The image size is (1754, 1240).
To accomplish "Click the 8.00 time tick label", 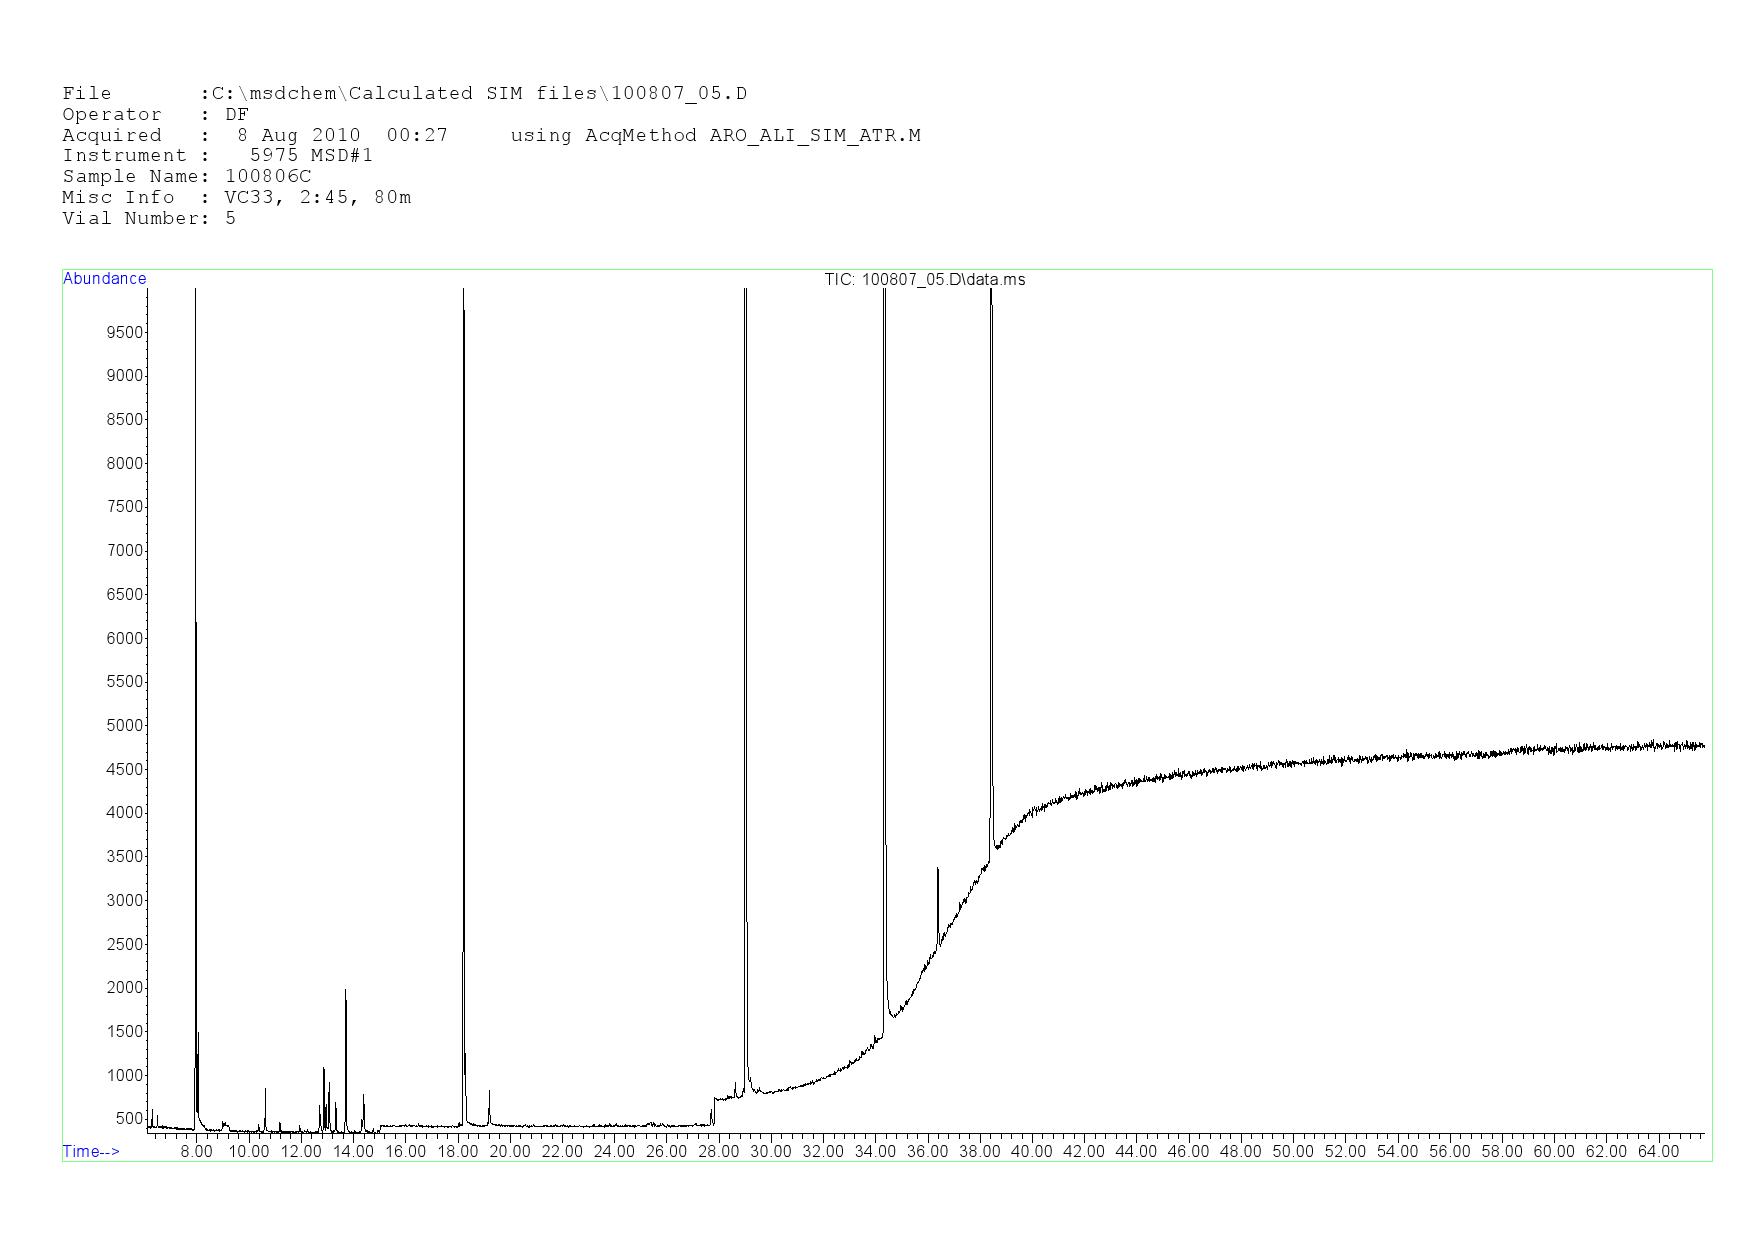I will [196, 1152].
